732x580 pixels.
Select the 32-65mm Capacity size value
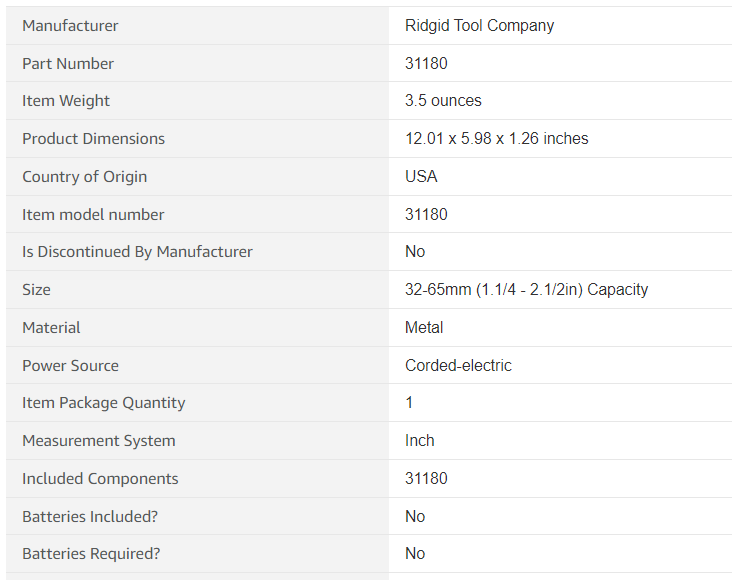pyautogui.click(x=527, y=290)
